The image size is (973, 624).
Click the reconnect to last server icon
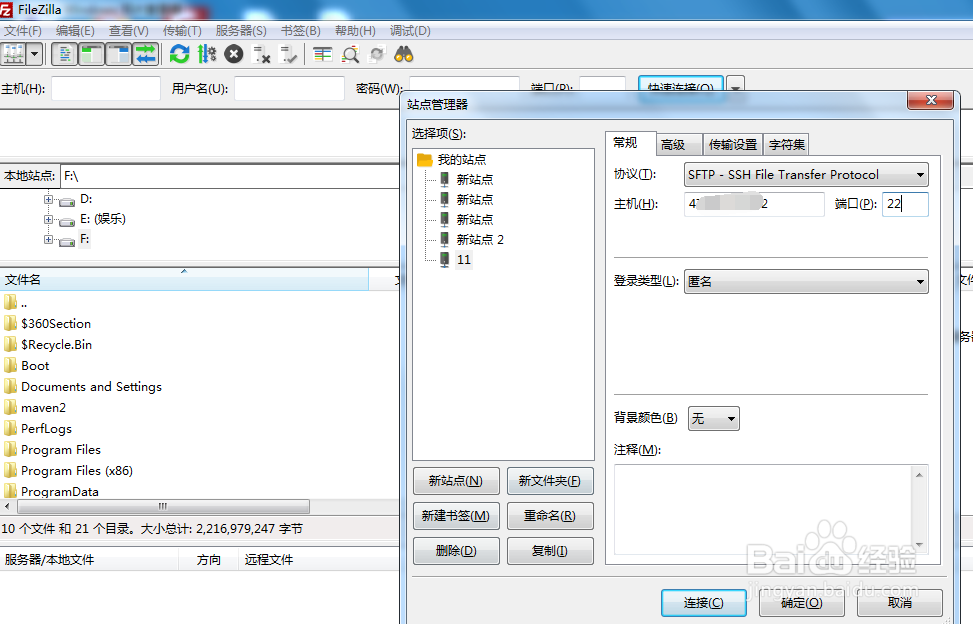(x=288, y=55)
